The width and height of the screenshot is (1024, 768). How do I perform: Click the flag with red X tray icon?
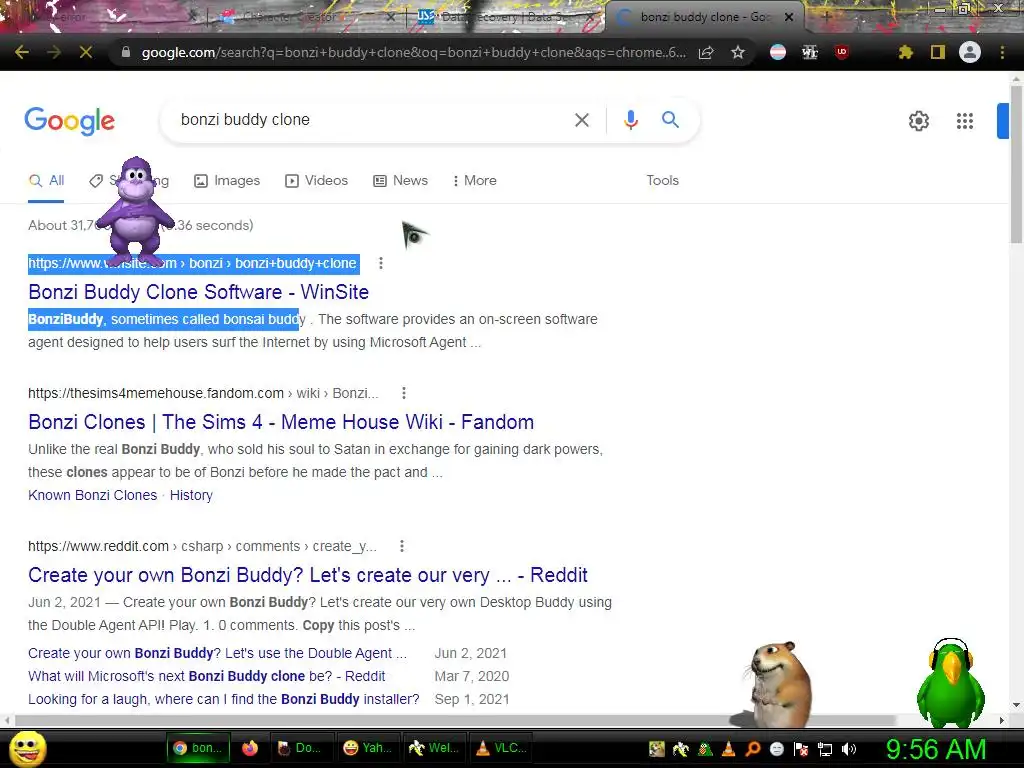(x=801, y=749)
